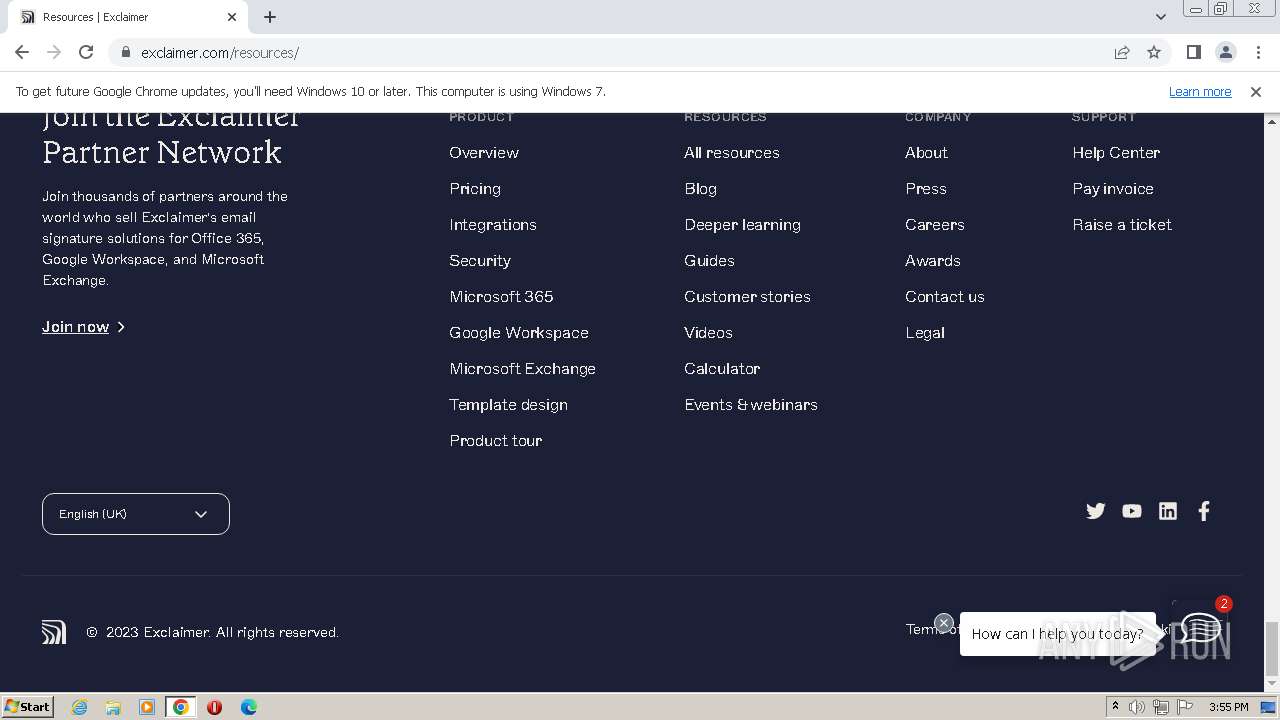The width and height of the screenshot is (1280, 720).
Task: Expand the English (UK) language selector
Action: point(136,514)
